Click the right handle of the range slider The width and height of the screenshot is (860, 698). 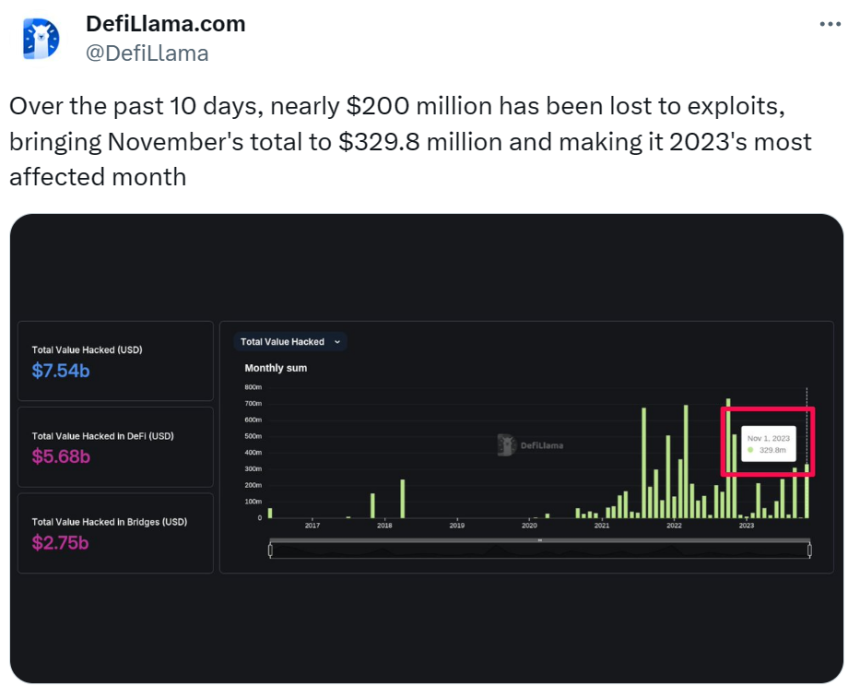coord(808,549)
